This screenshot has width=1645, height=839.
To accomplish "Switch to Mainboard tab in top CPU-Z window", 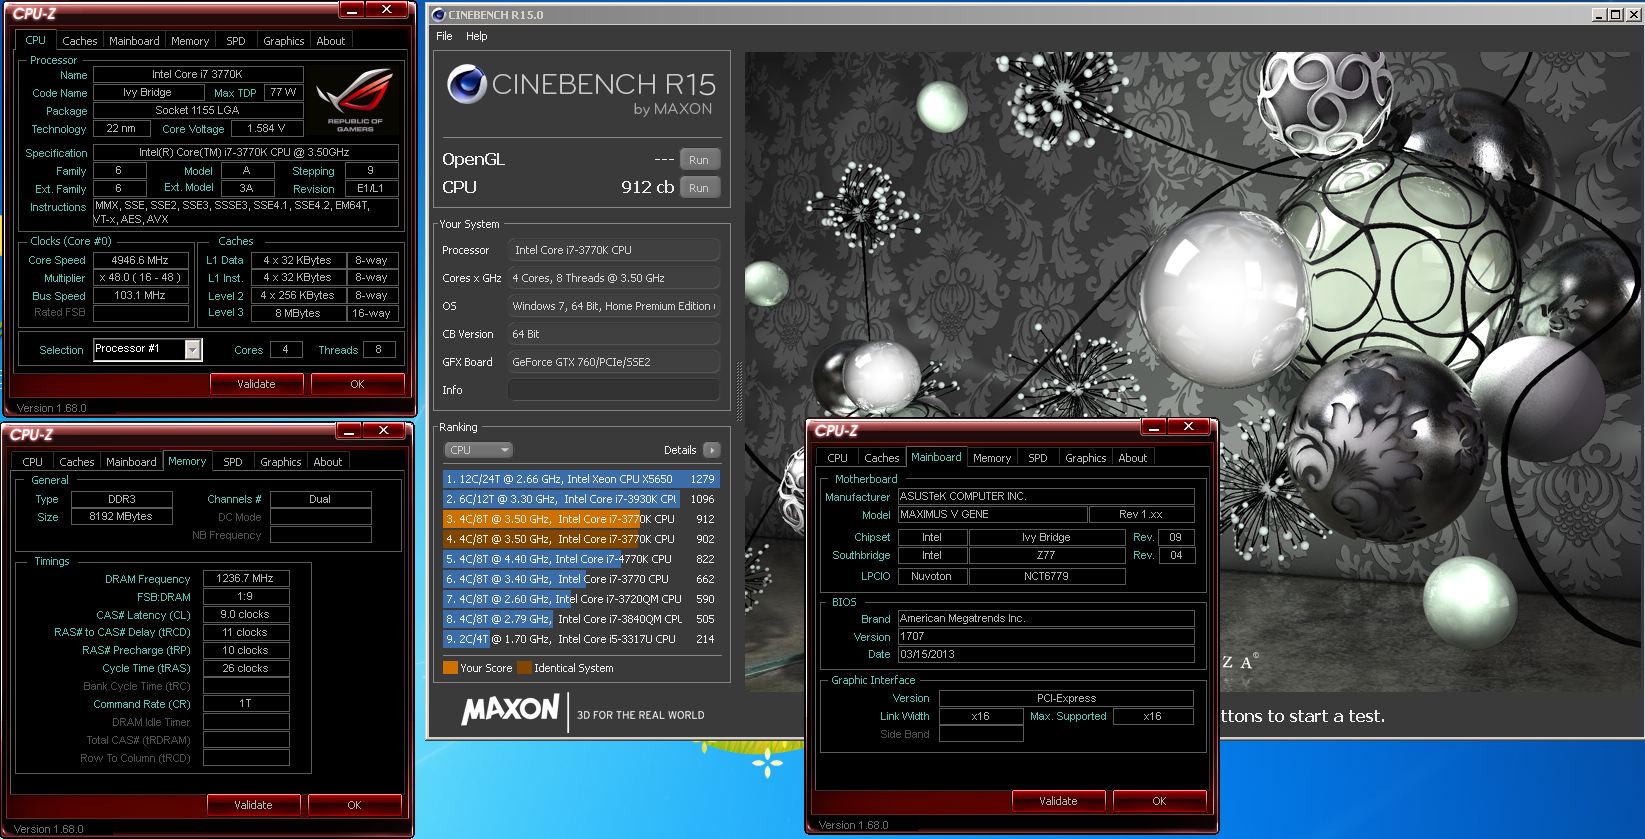I will [x=134, y=41].
